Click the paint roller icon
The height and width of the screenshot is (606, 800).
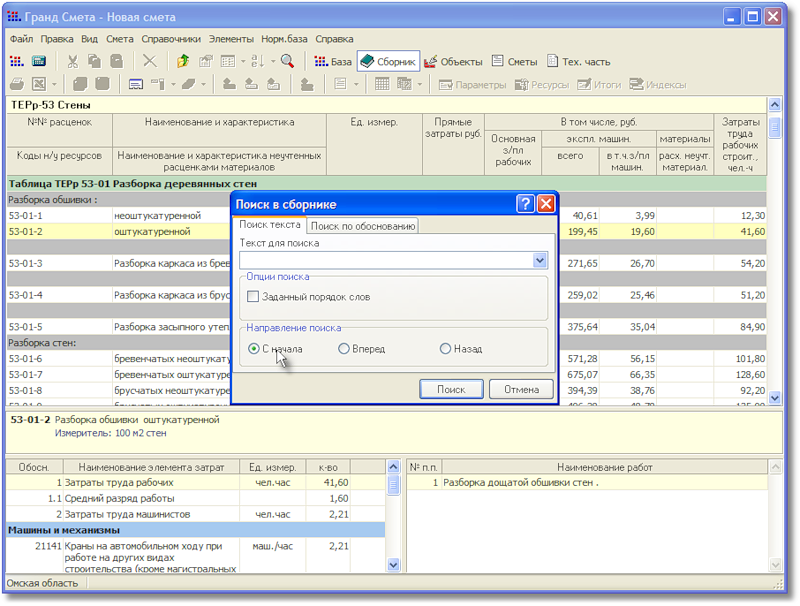[x=158, y=84]
